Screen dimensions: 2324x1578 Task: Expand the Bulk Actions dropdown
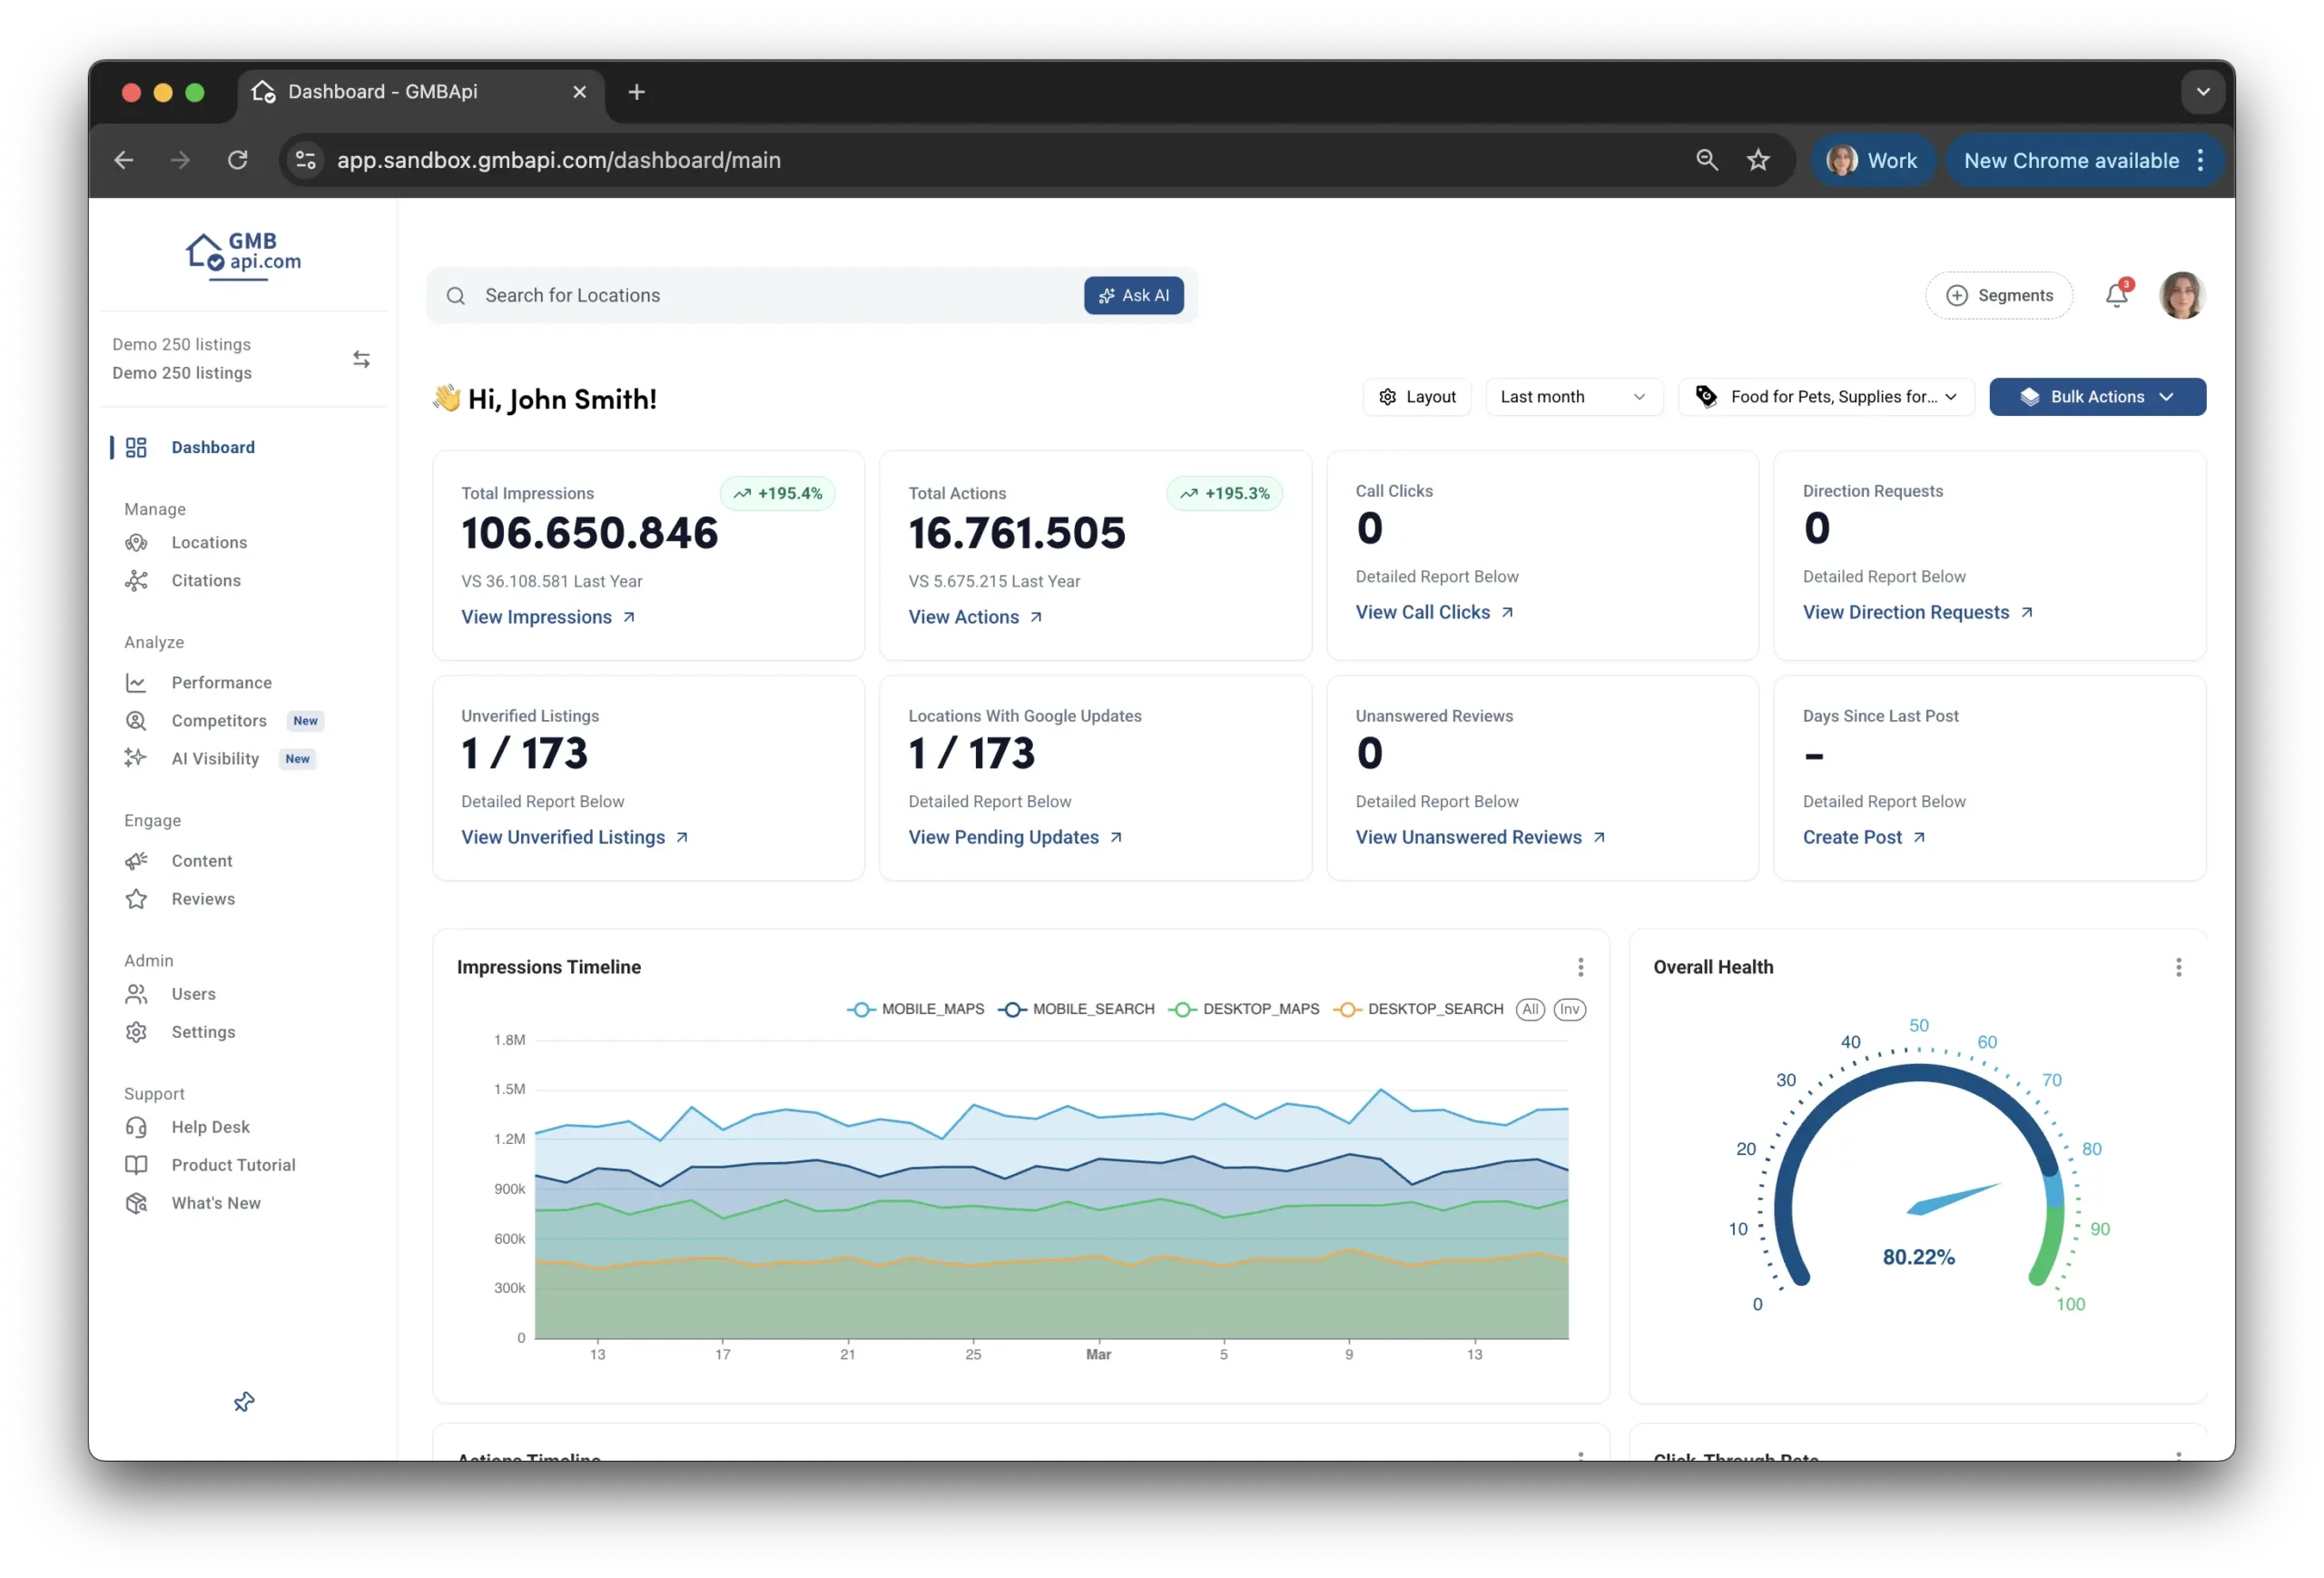point(2097,397)
